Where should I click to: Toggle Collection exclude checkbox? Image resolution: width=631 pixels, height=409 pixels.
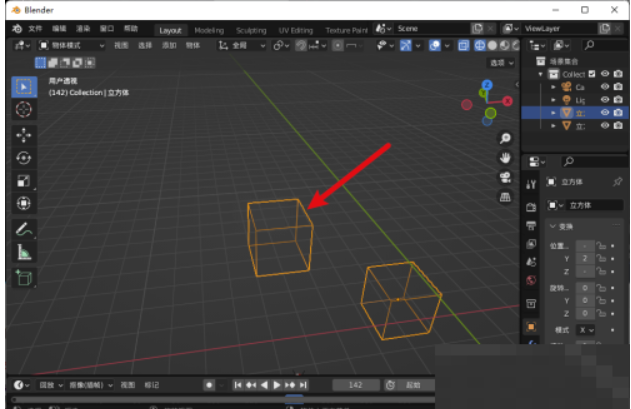pos(592,74)
